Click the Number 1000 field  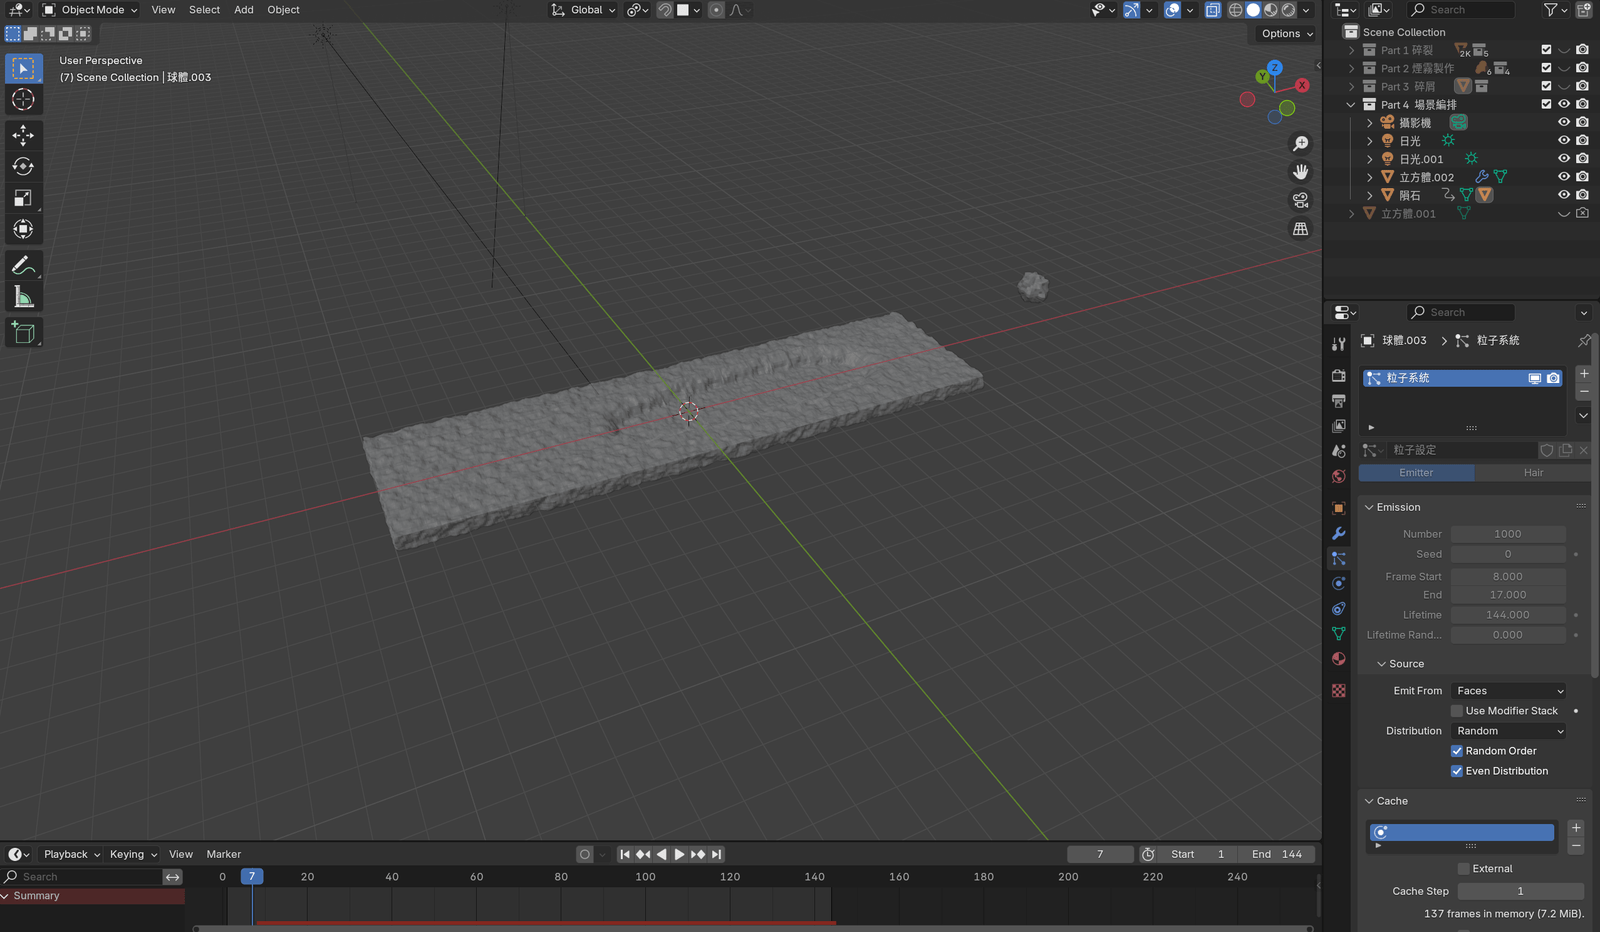point(1508,534)
